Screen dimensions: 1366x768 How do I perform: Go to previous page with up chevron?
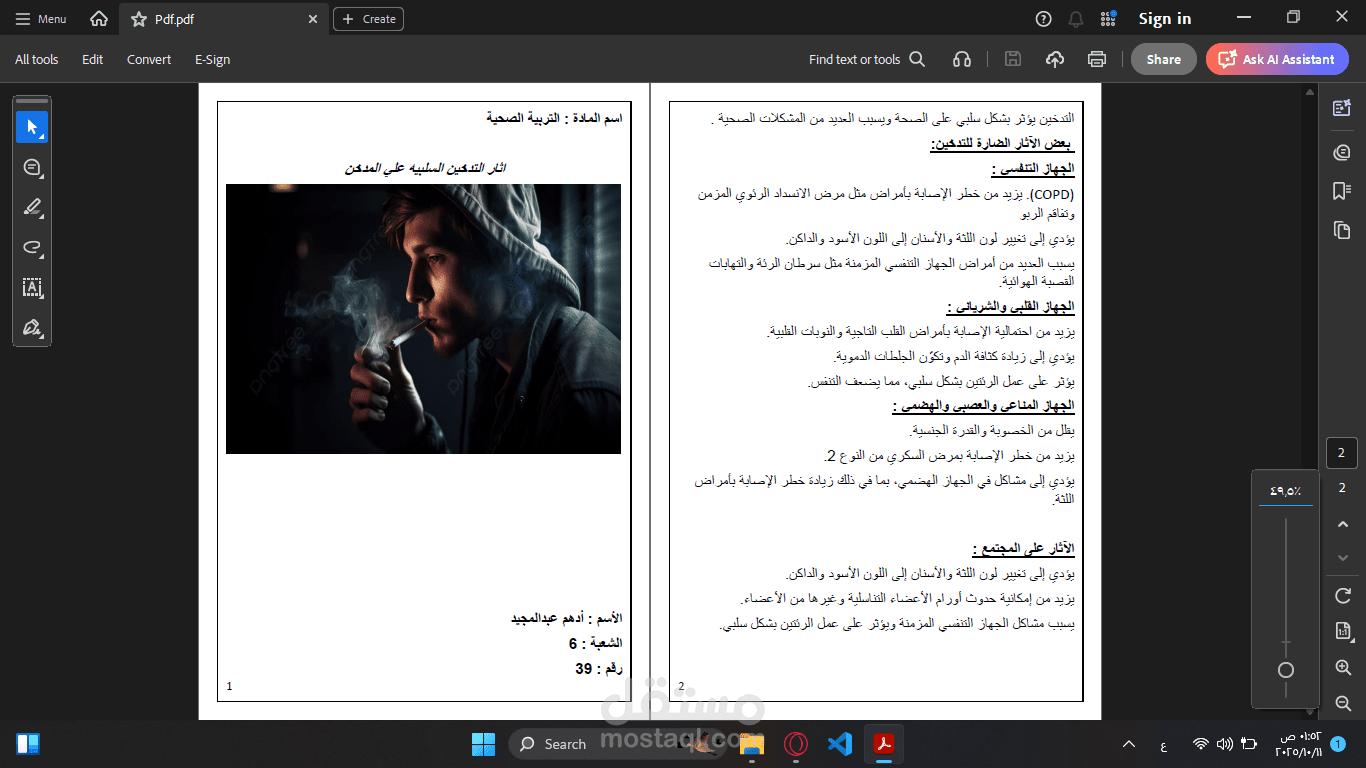(1343, 524)
